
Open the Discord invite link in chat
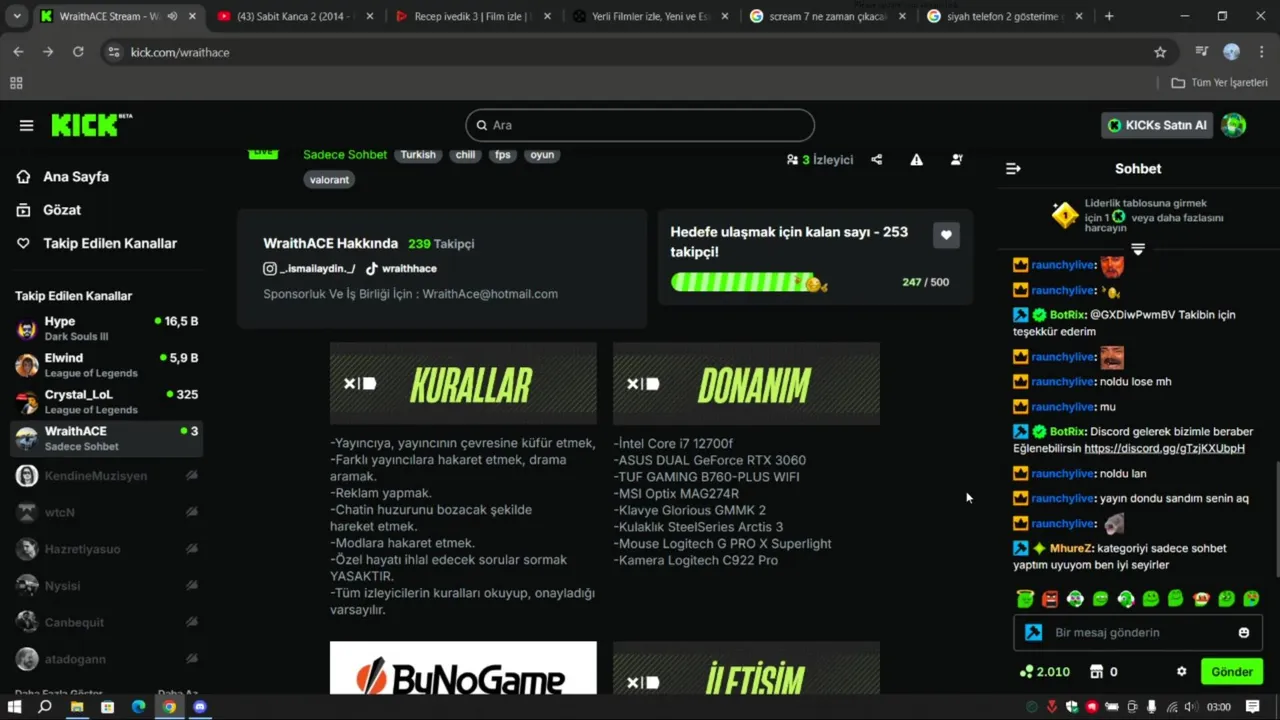[1164, 449]
